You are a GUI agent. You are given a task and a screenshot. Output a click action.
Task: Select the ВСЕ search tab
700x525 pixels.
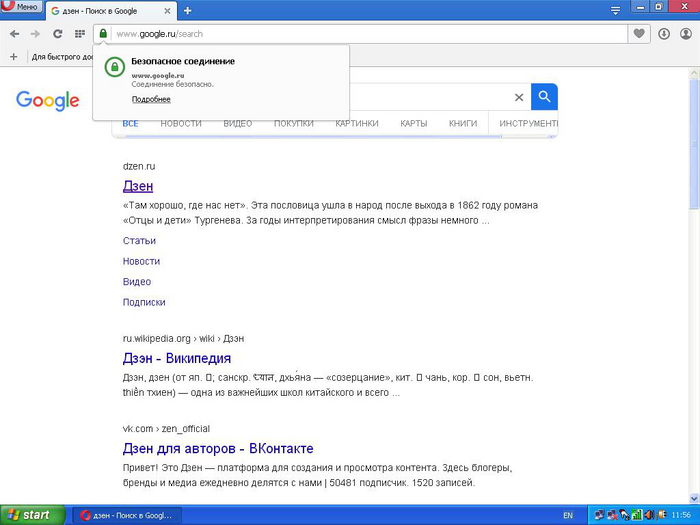pos(130,124)
